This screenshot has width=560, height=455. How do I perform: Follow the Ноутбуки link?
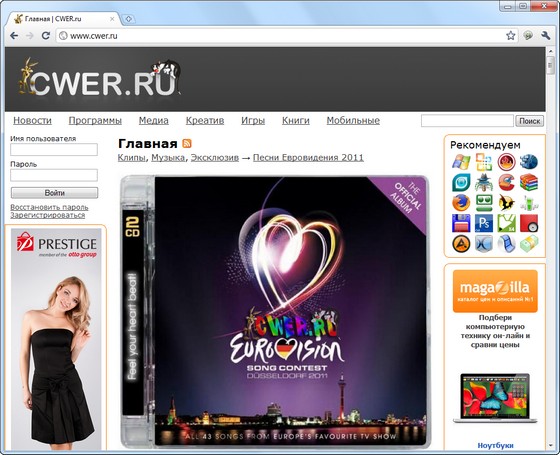[x=495, y=445]
